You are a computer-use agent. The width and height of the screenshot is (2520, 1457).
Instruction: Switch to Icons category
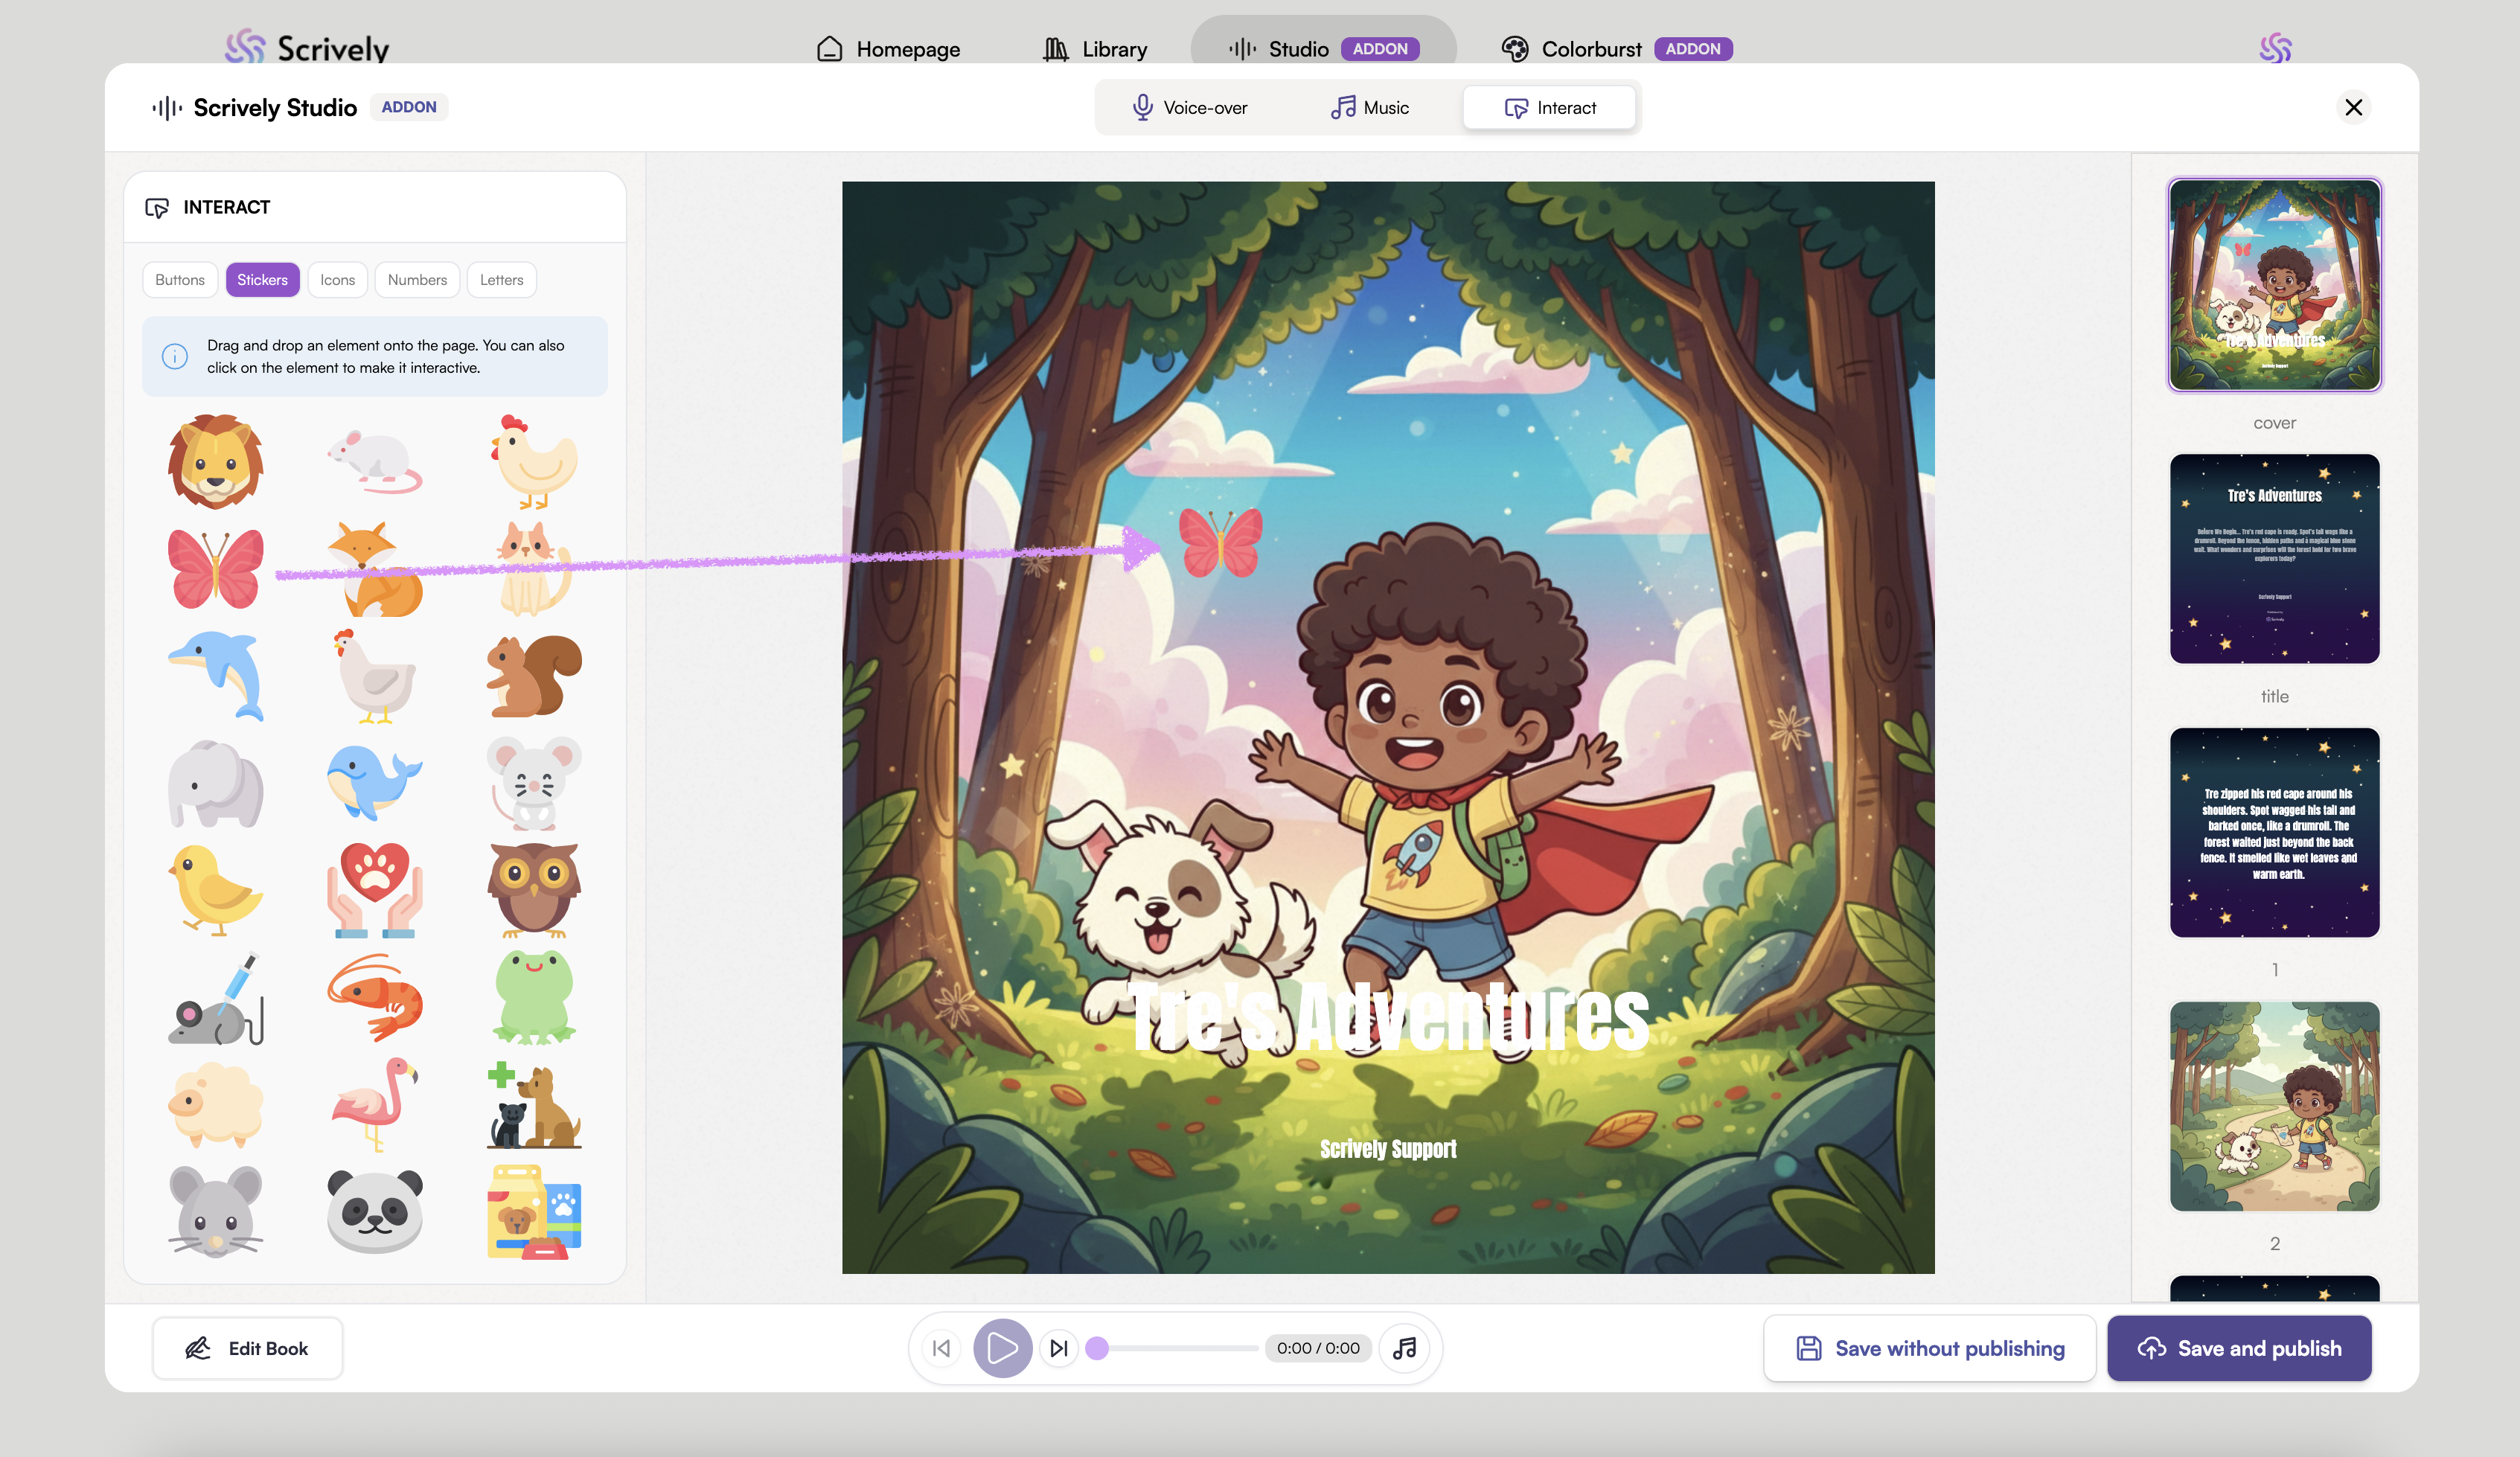(337, 280)
